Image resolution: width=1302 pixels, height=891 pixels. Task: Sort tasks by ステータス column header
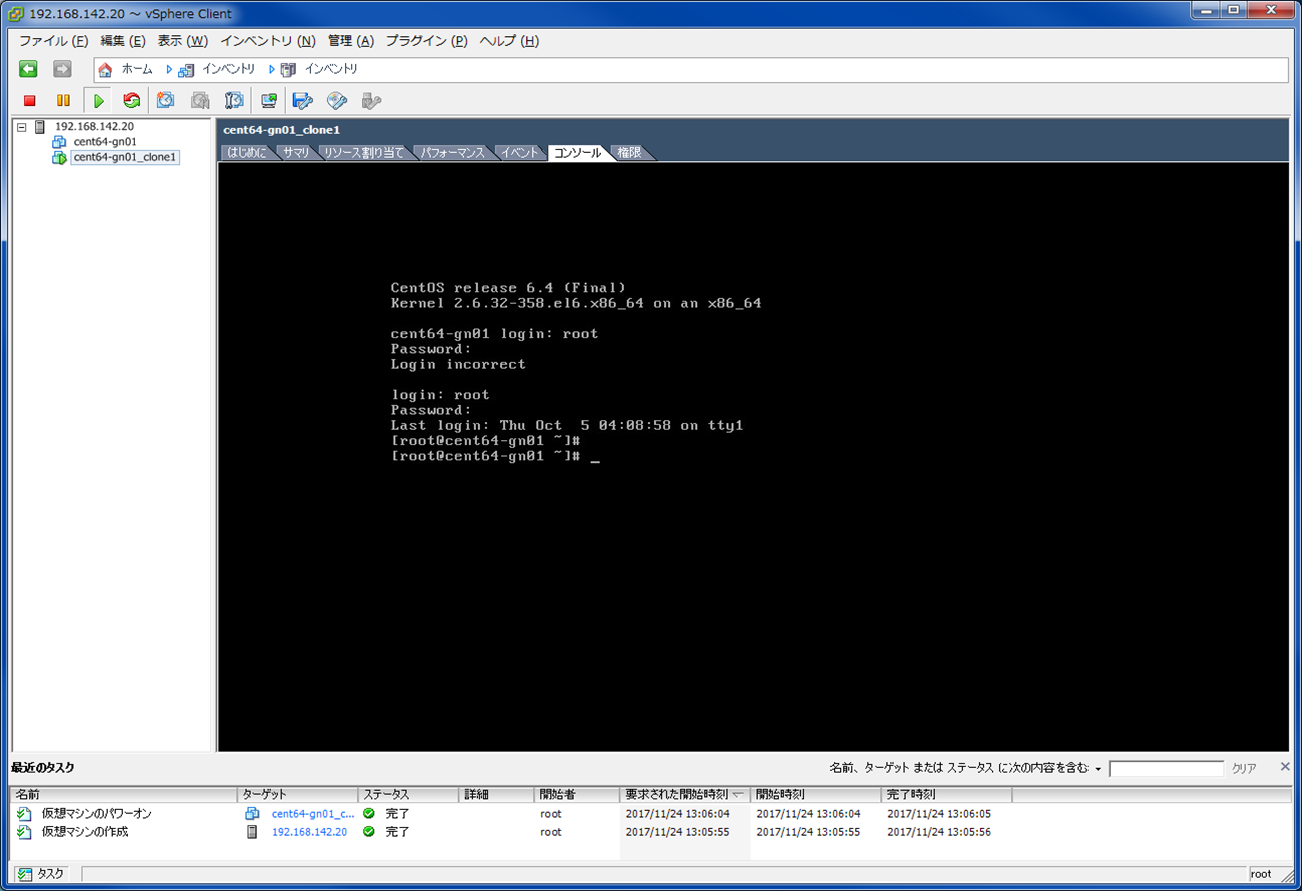tap(409, 794)
